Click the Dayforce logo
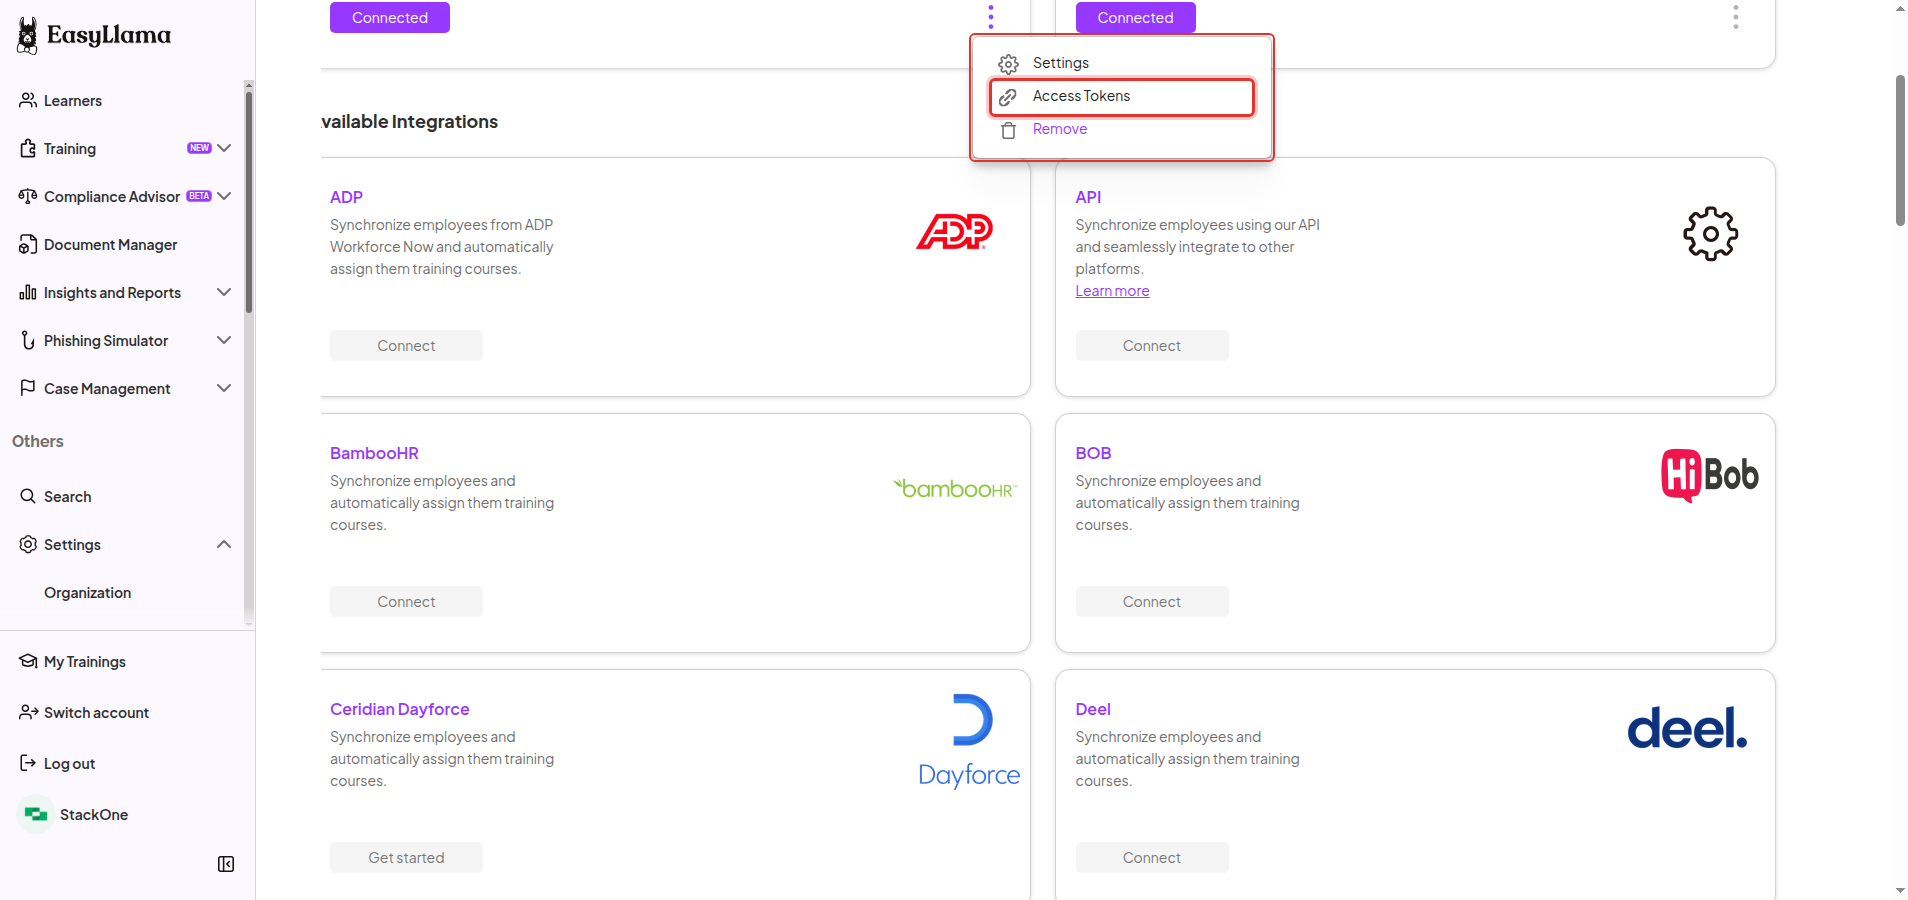The height and width of the screenshot is (900, 1908). coord(969,741)
